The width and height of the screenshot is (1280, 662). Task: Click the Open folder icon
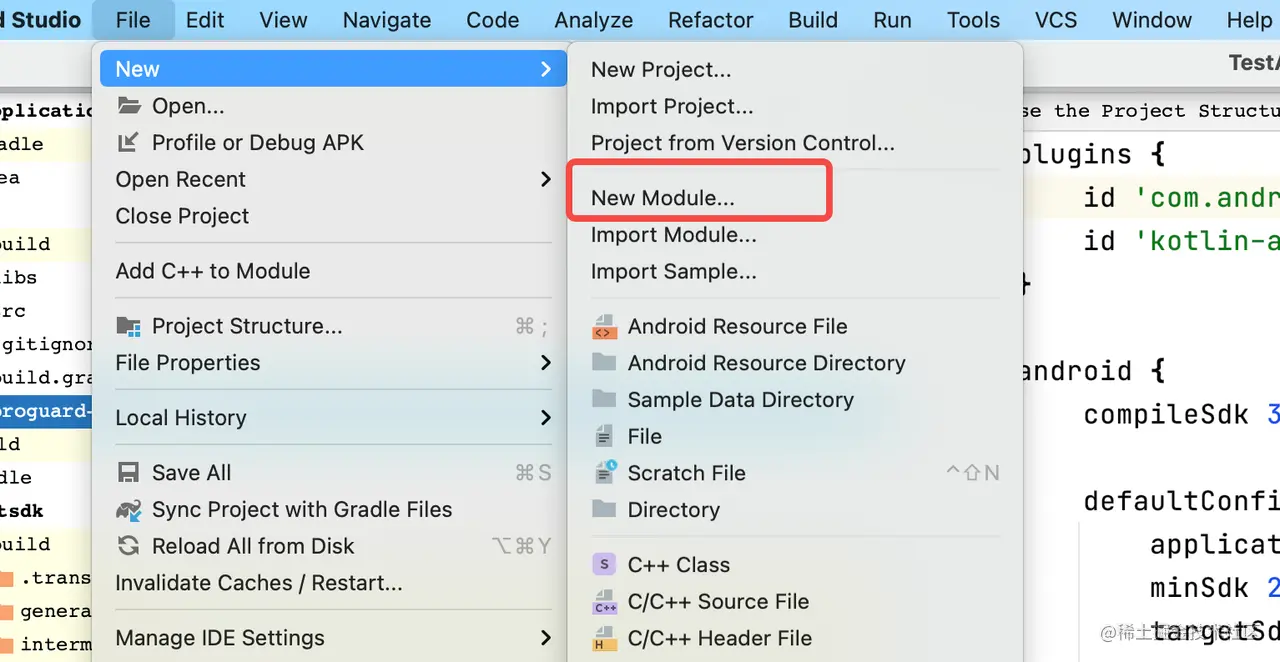pos(128,106)
